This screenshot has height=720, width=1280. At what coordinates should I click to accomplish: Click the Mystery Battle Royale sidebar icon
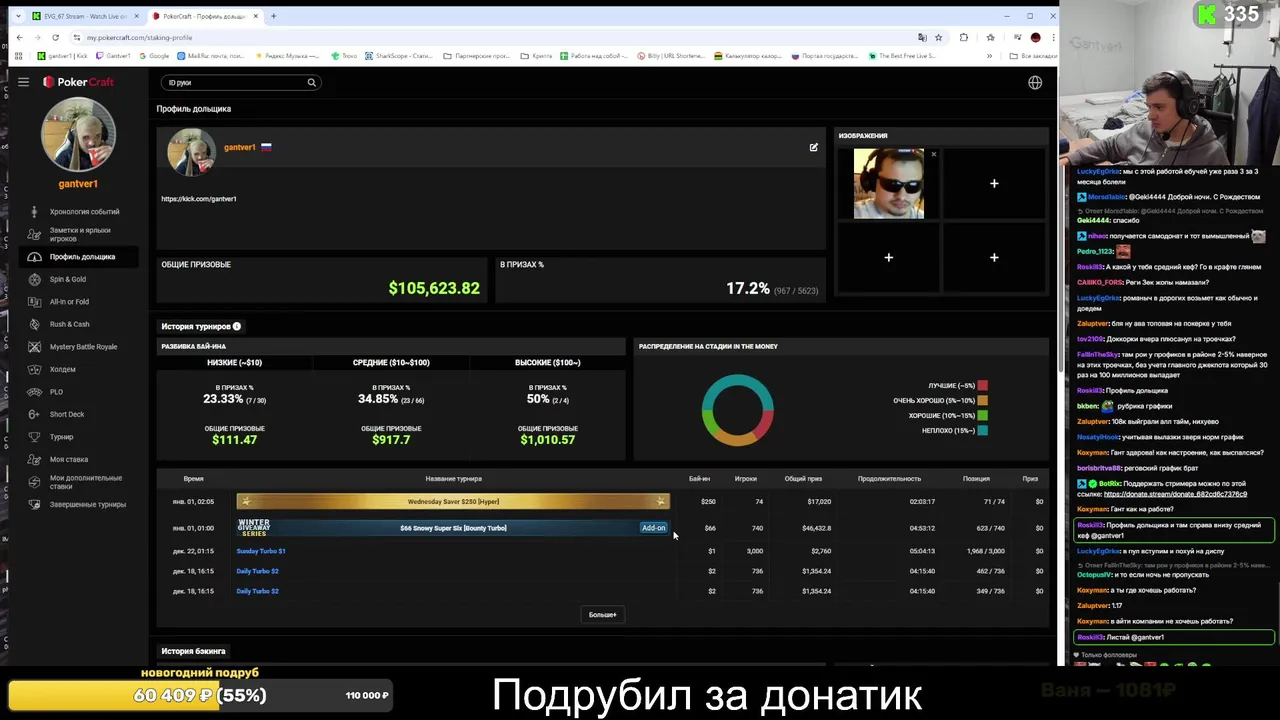[x=34, y=347]
